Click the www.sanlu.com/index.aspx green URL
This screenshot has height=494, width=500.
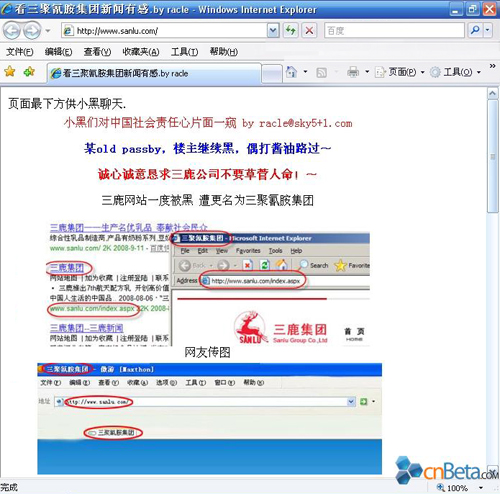pos(92,309)
